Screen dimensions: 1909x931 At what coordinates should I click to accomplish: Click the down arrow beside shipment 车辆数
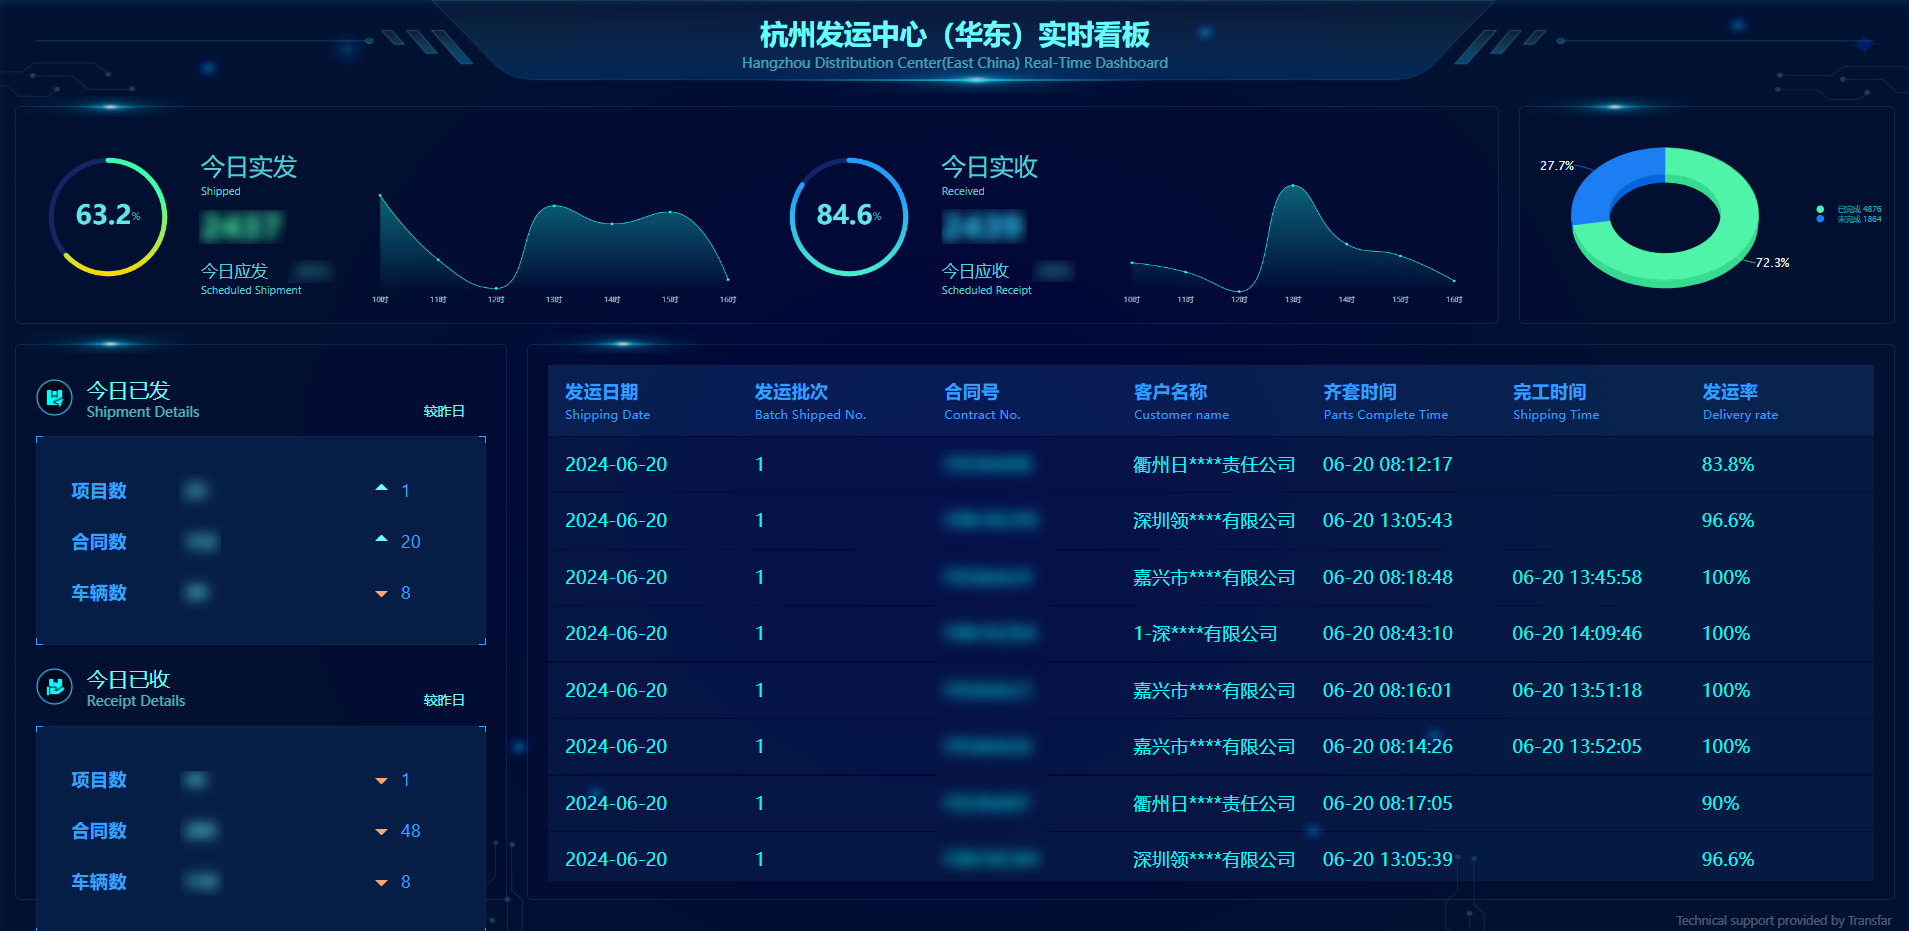click(381, 594)
